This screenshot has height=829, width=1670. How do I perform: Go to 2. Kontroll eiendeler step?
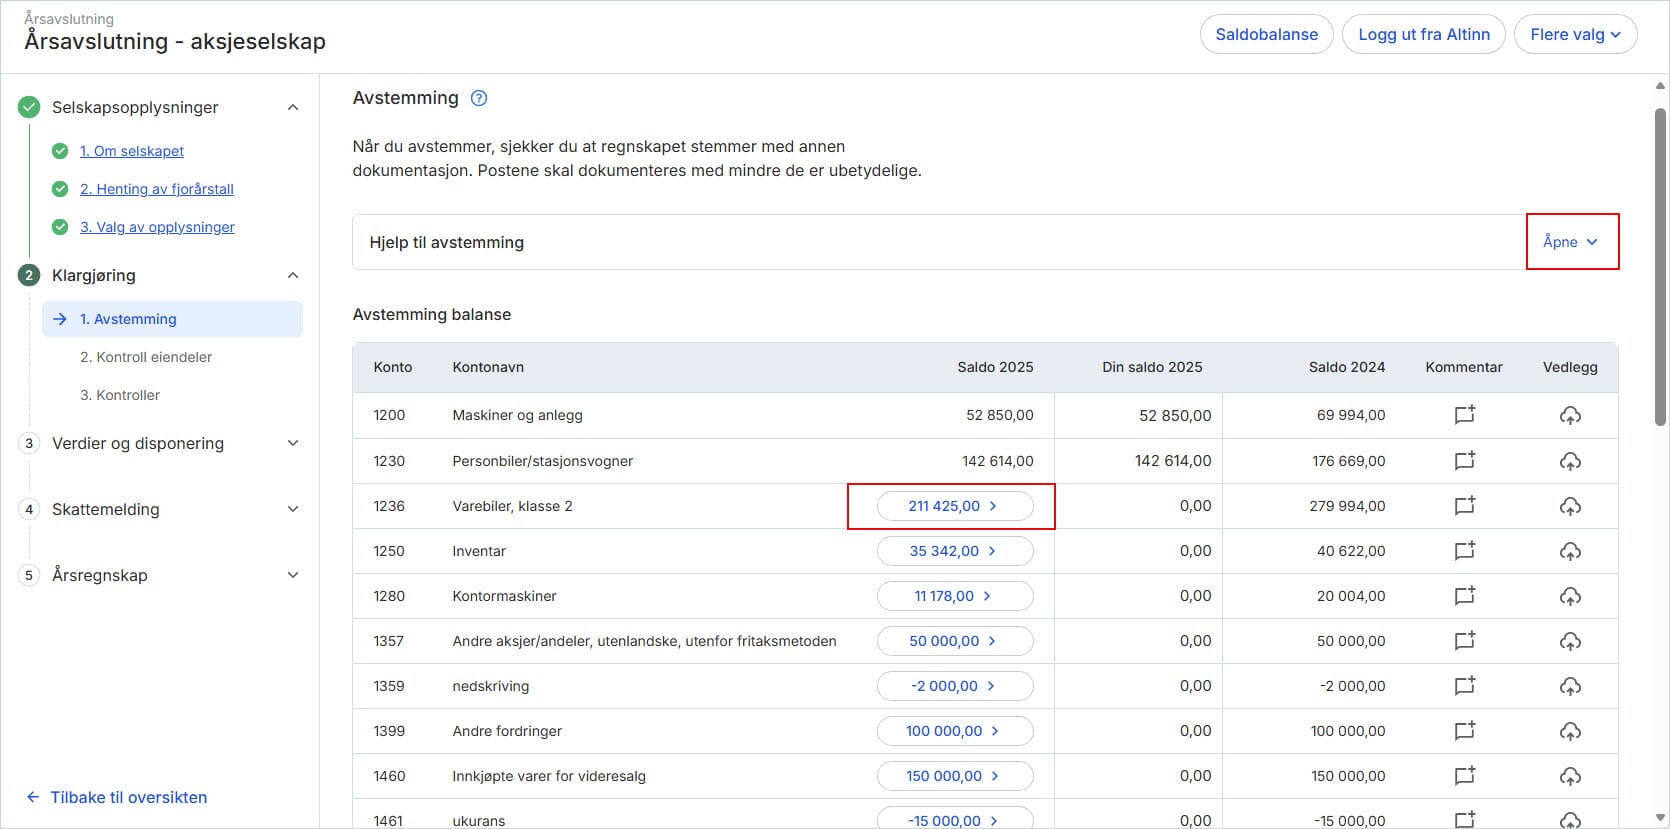(146, 357)
